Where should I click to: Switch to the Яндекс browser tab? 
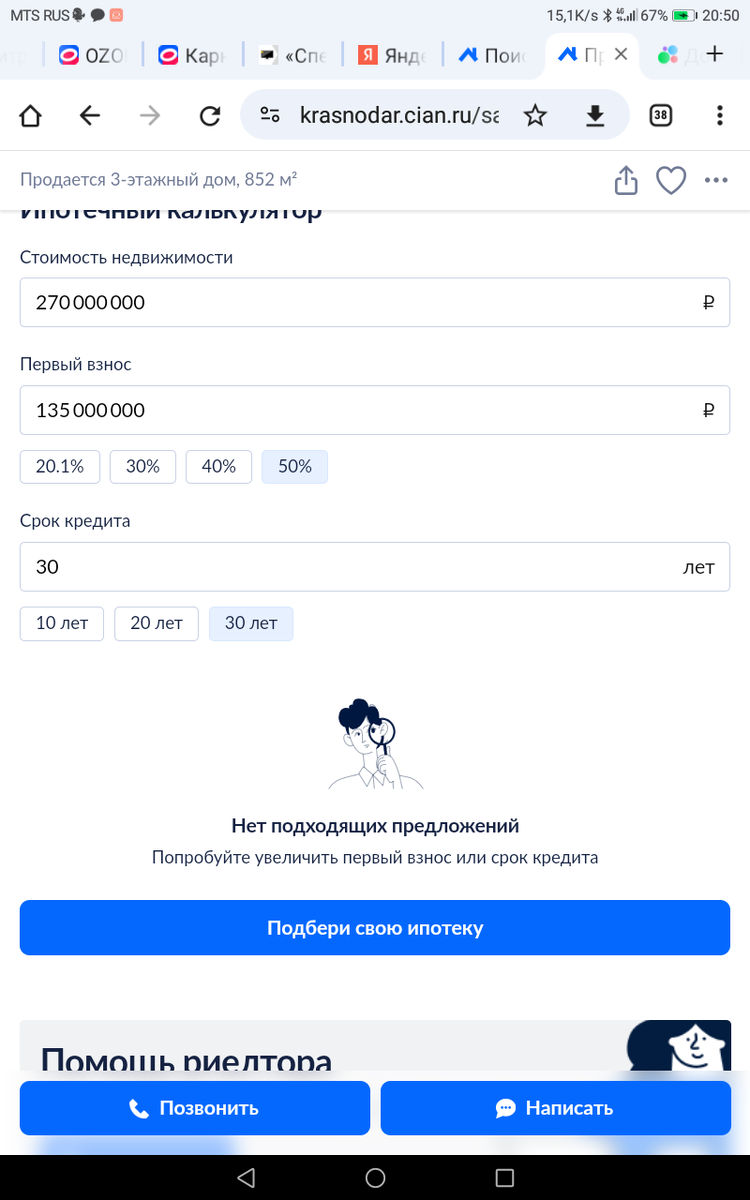(390, 55)
